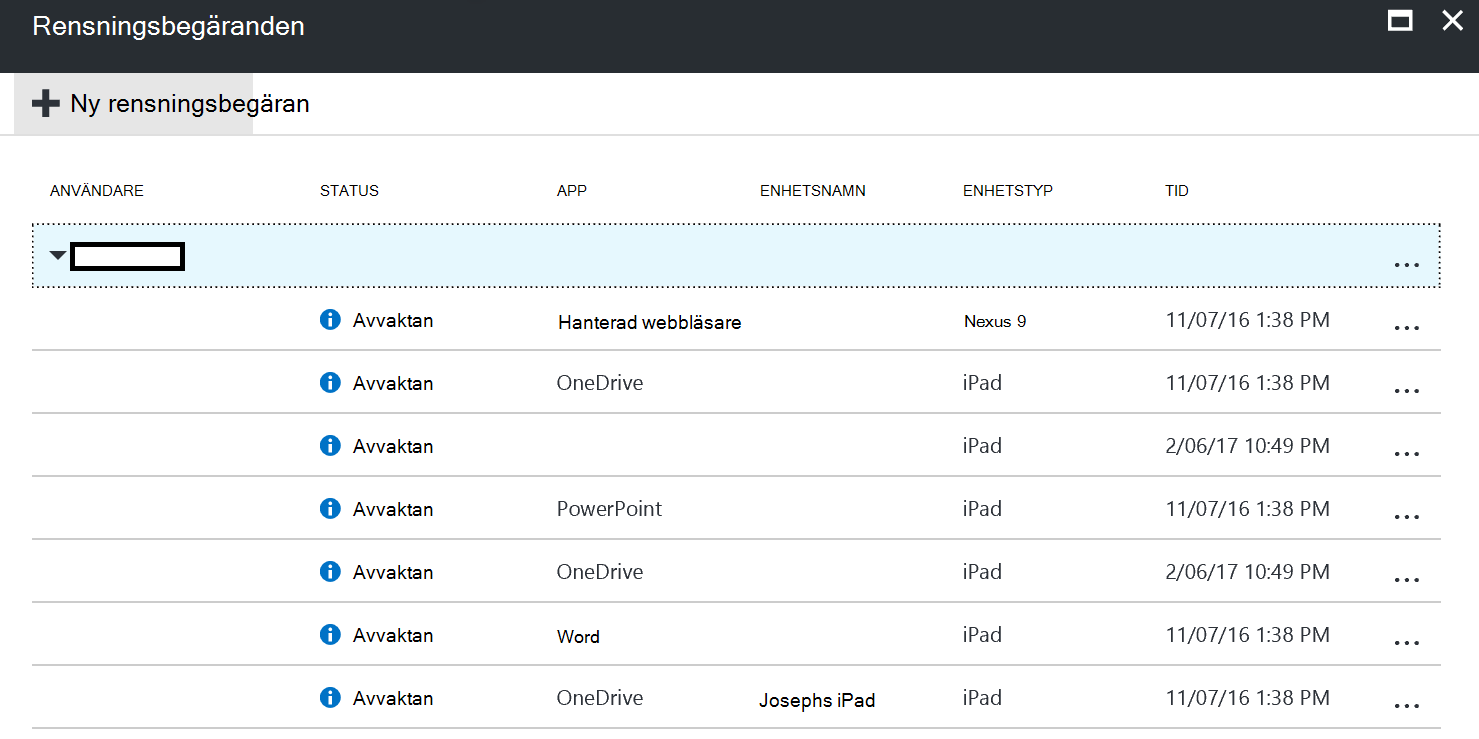The image size is (1479, 739).
Task: Collapse the user group with the triangle arrow
Action: (x=58, y=256)
